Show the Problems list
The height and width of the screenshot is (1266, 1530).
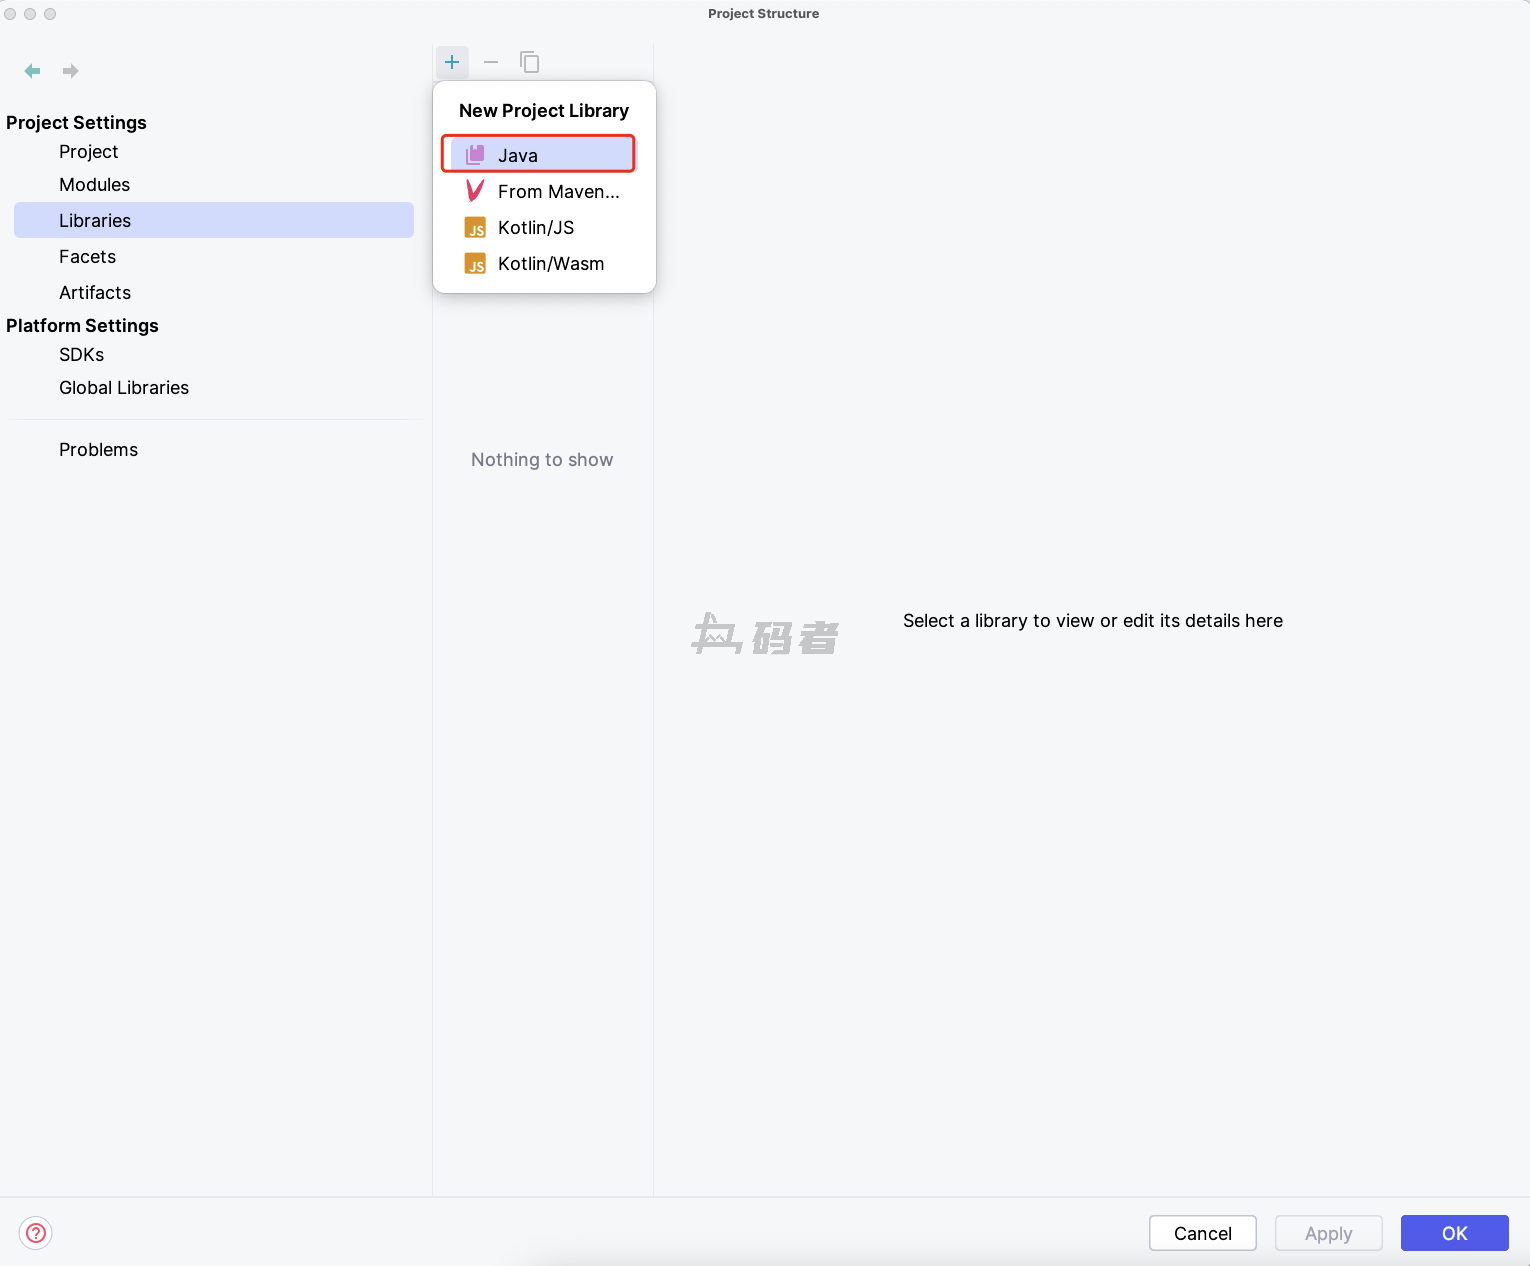98,450
